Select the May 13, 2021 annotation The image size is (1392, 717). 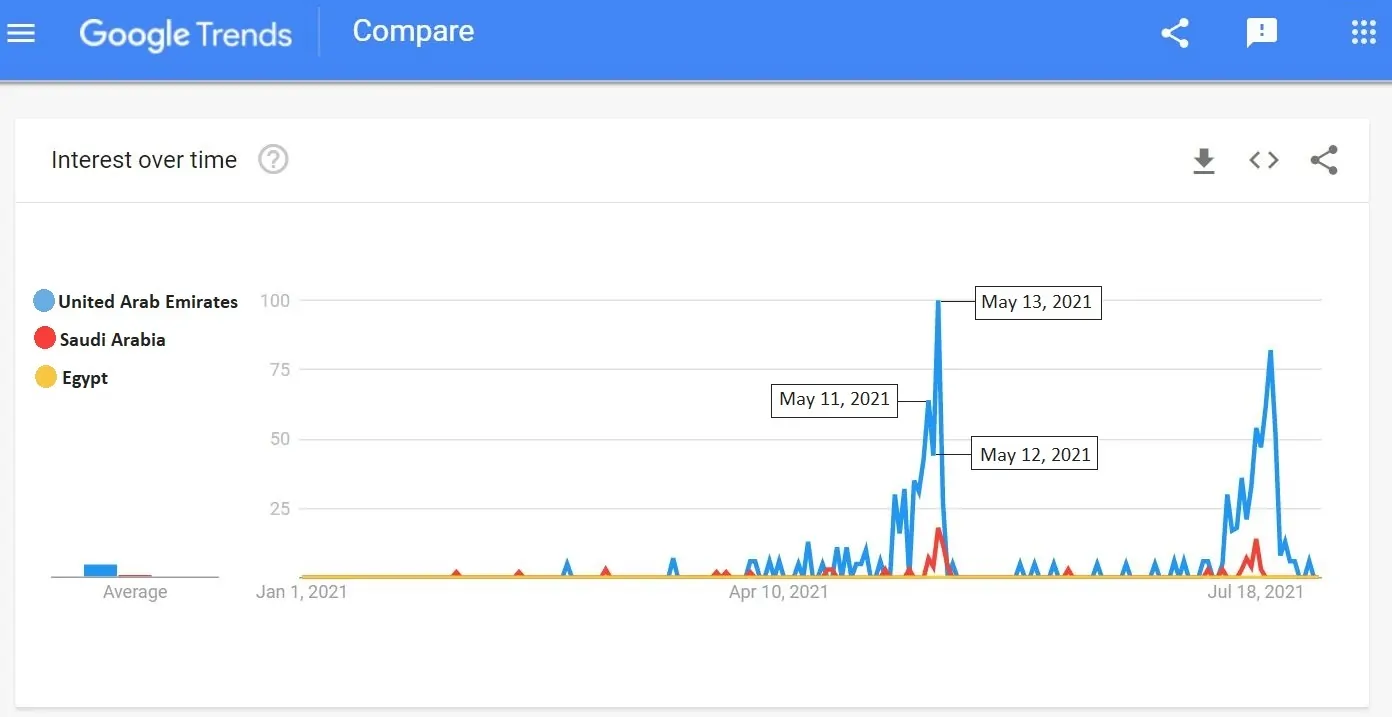coord(1037,302)
